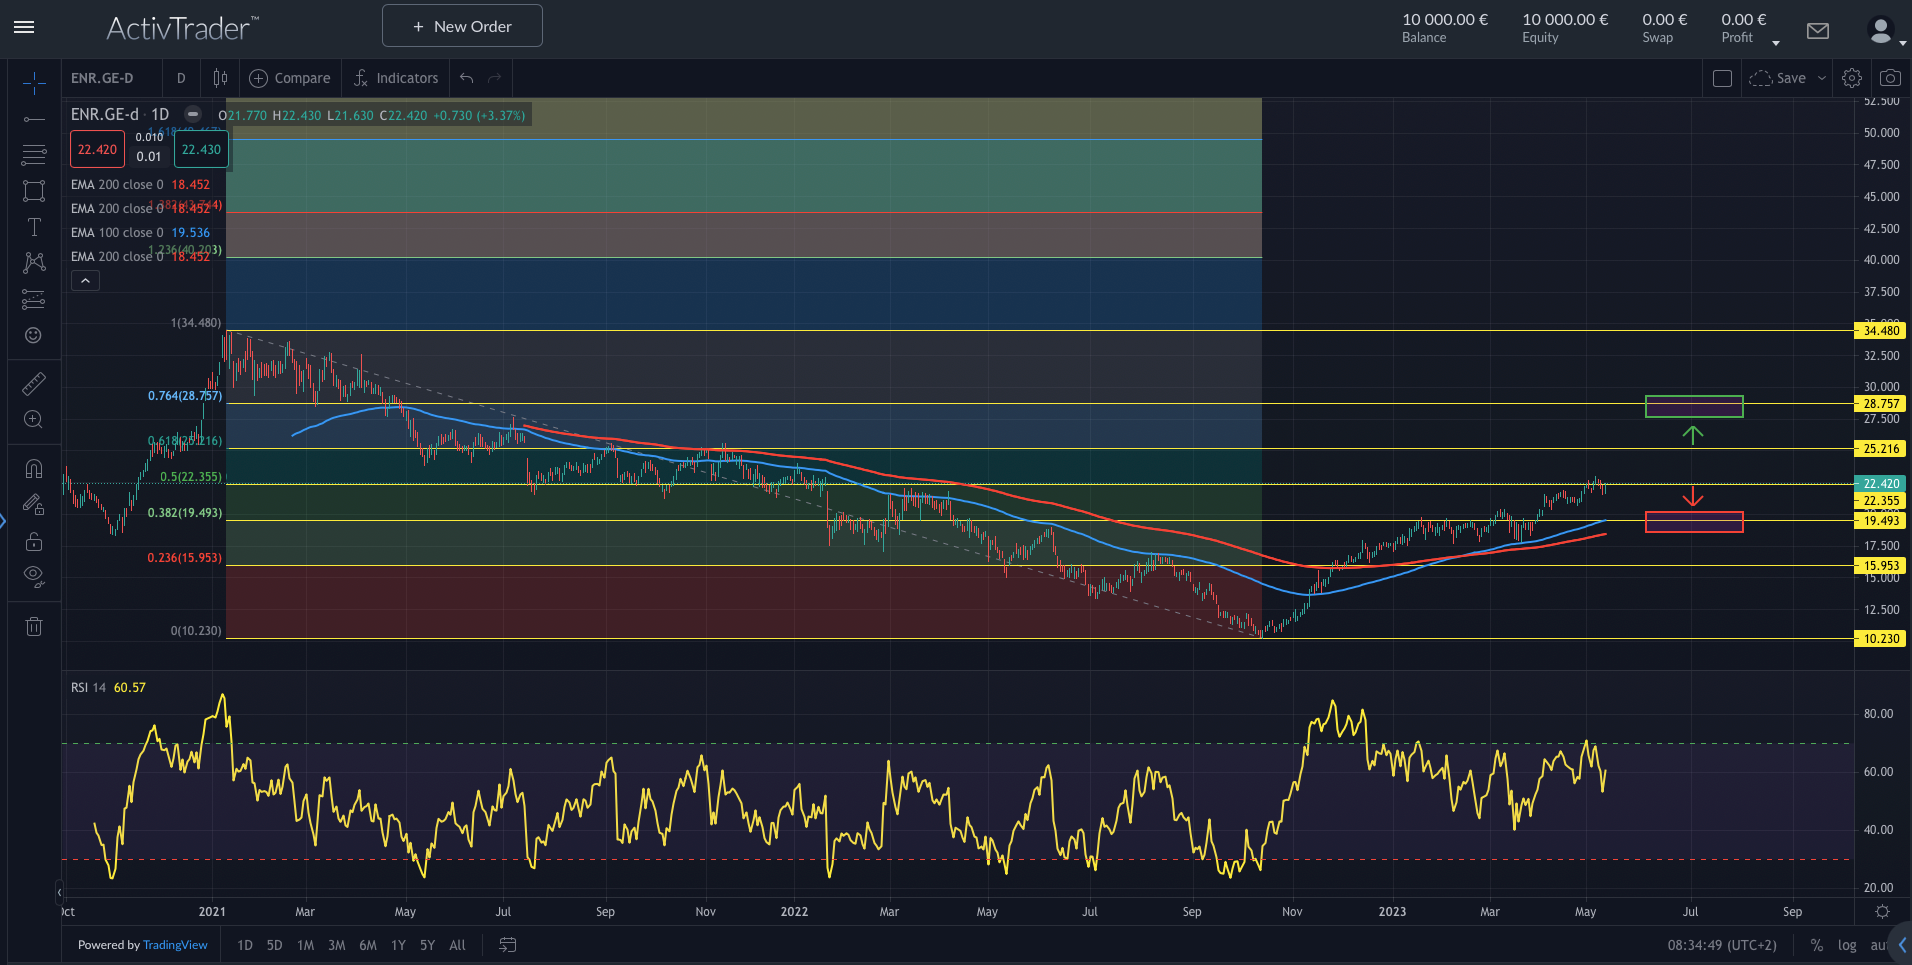Open chart settings gear in toolbar
The height and width of the screenshot is (965, 1912).
point(1852,78)
